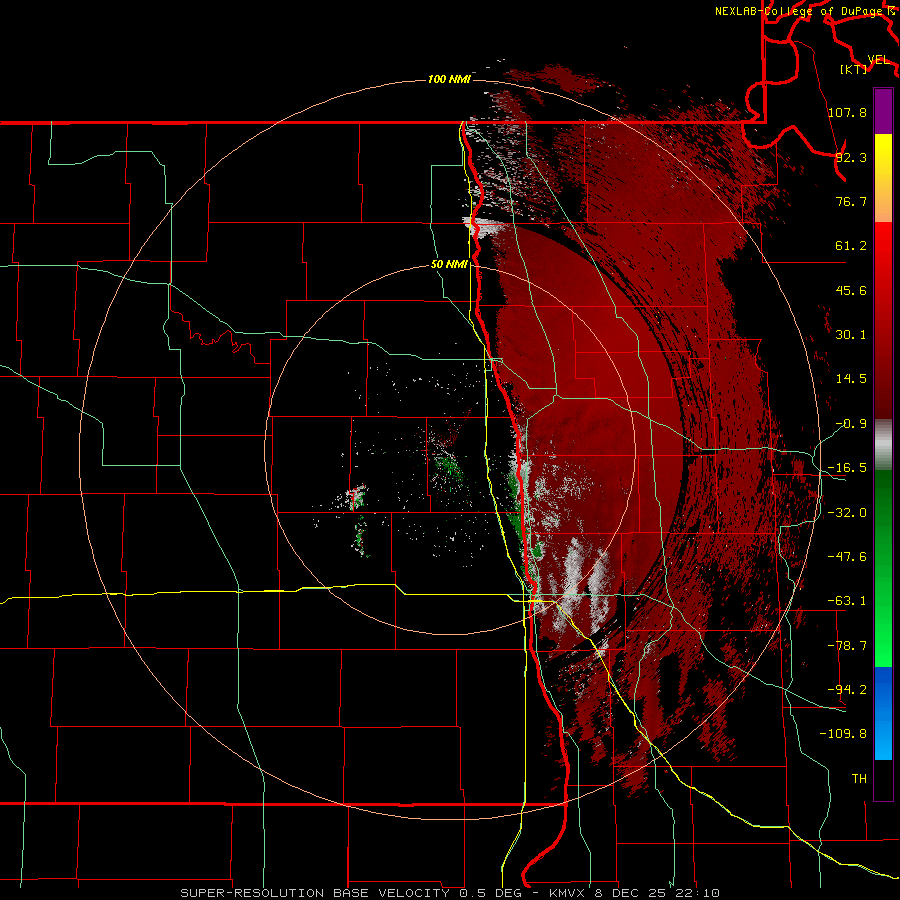This screenshot has width=900, height=900.
Task: Click the 92.3 velocity scale value
Action: tap(851, 157)
